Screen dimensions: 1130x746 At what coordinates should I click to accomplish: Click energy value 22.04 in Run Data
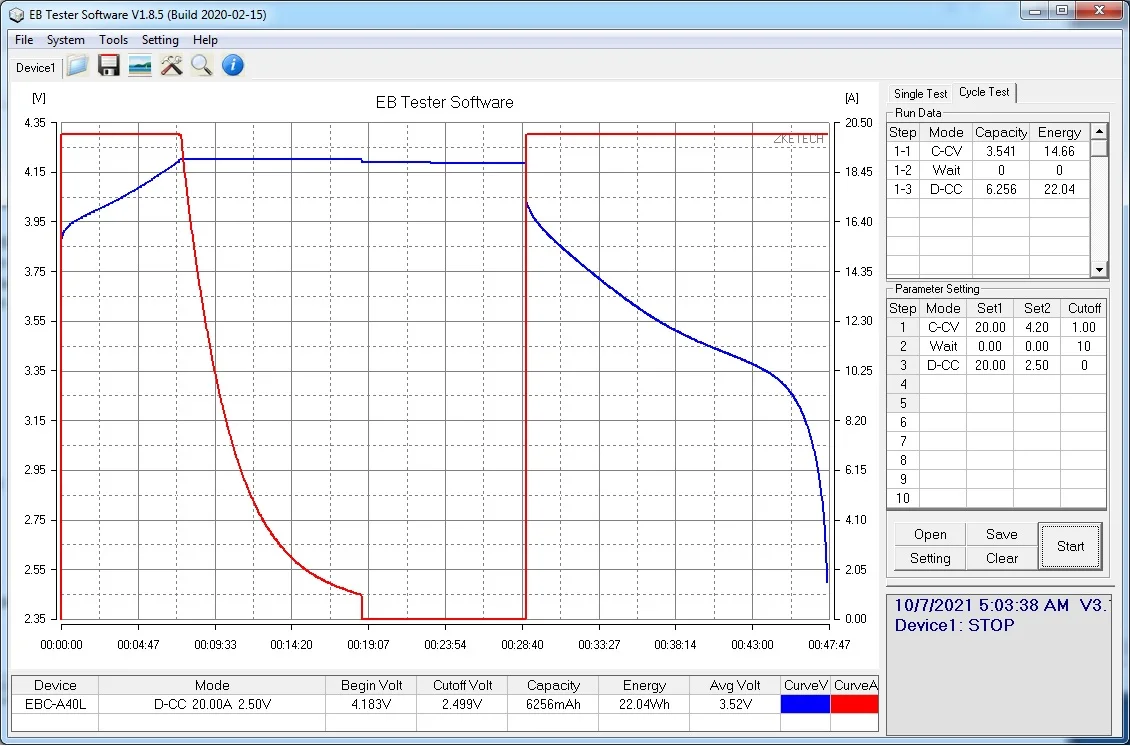pyautogui.click(x=1059, y=189)
